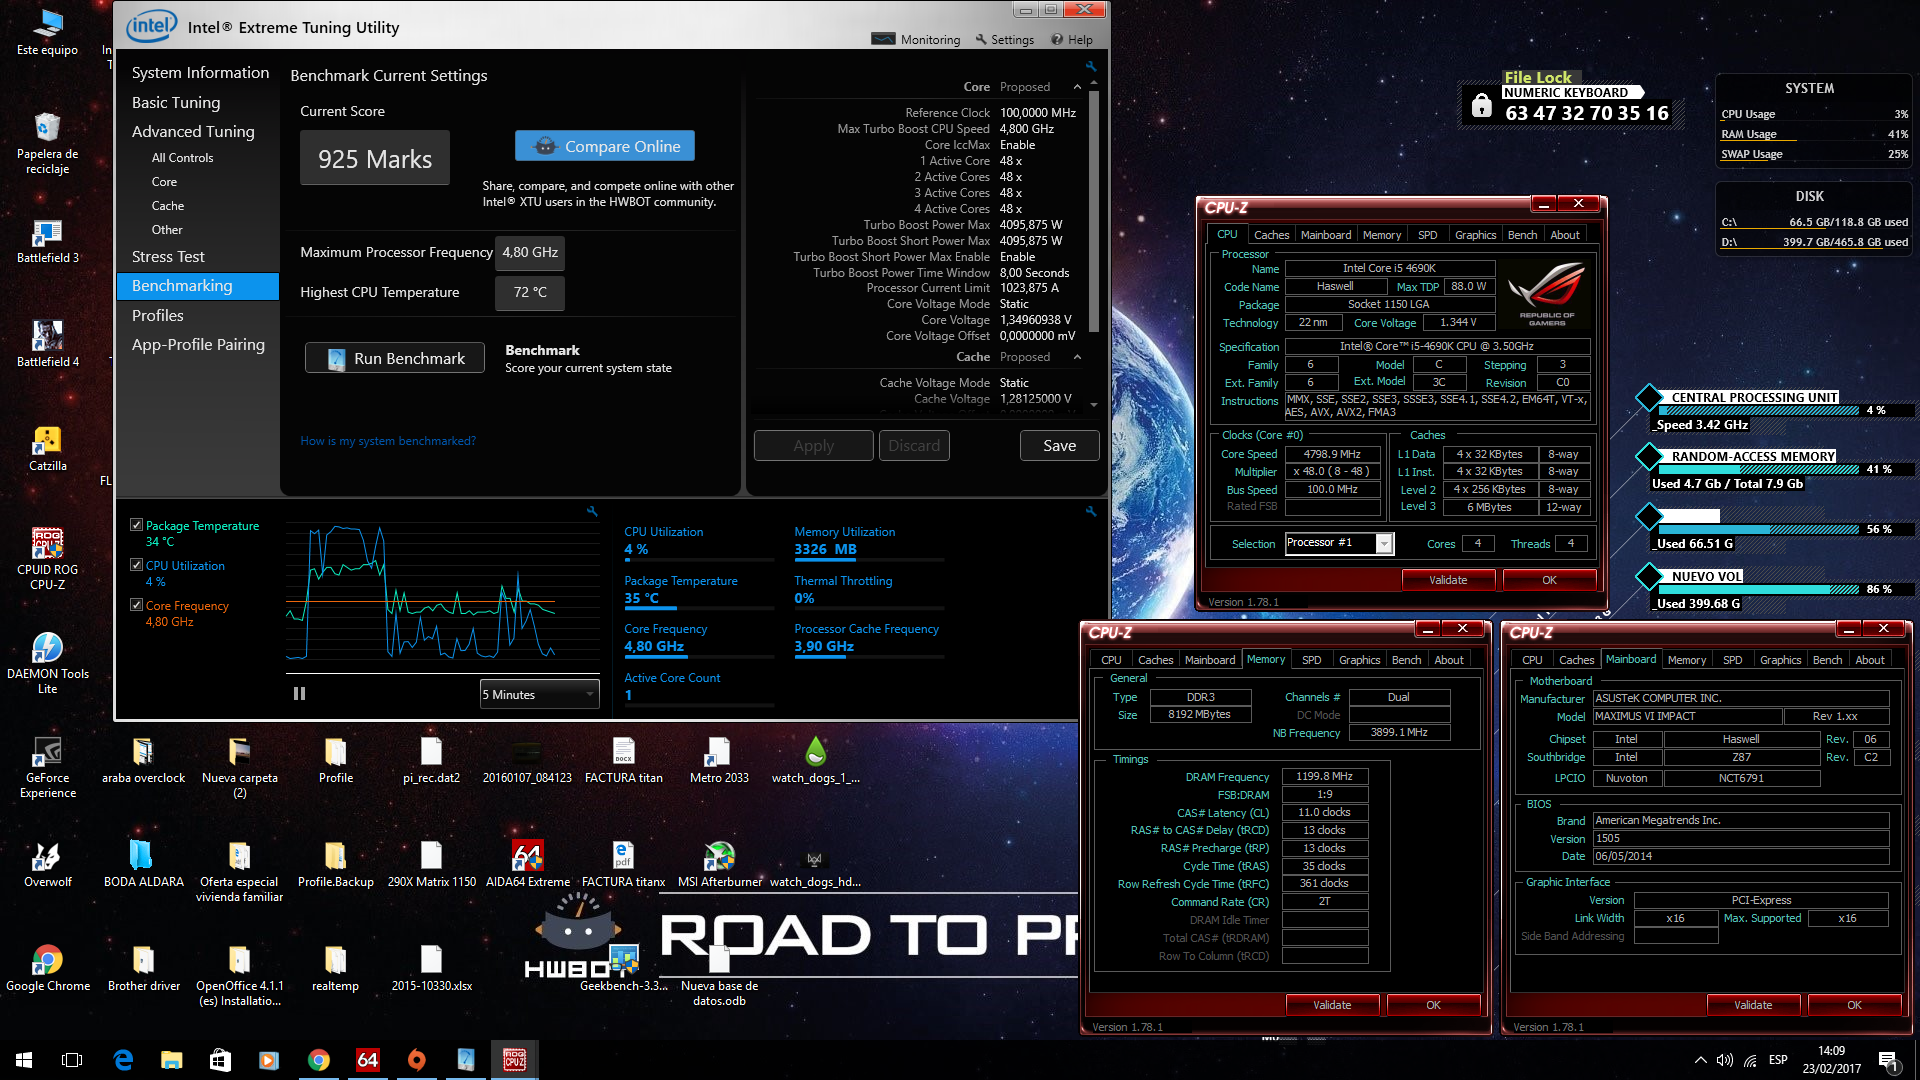This screenshot has width=1920, height=1080.
Task: Click Compare Online button
Action: tap(605, 146)
